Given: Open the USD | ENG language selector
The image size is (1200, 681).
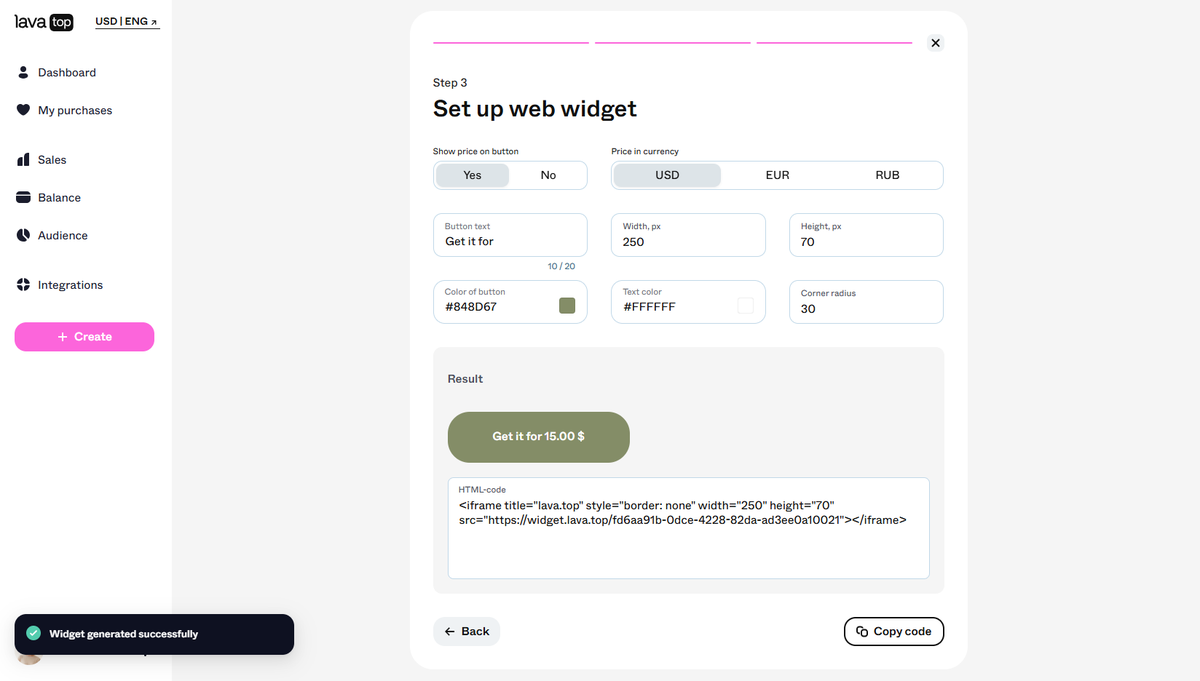Looking at the screenshot, I should (127, 22).
